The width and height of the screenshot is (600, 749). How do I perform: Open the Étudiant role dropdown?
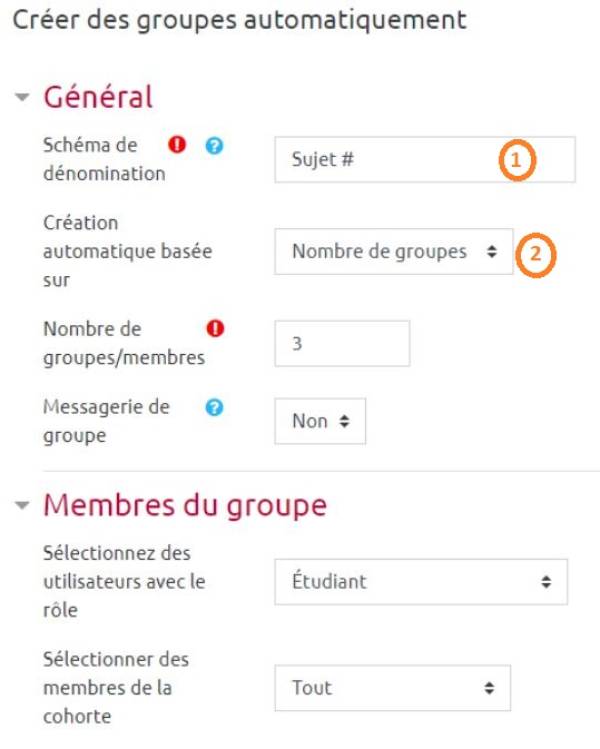coord(421,582)
